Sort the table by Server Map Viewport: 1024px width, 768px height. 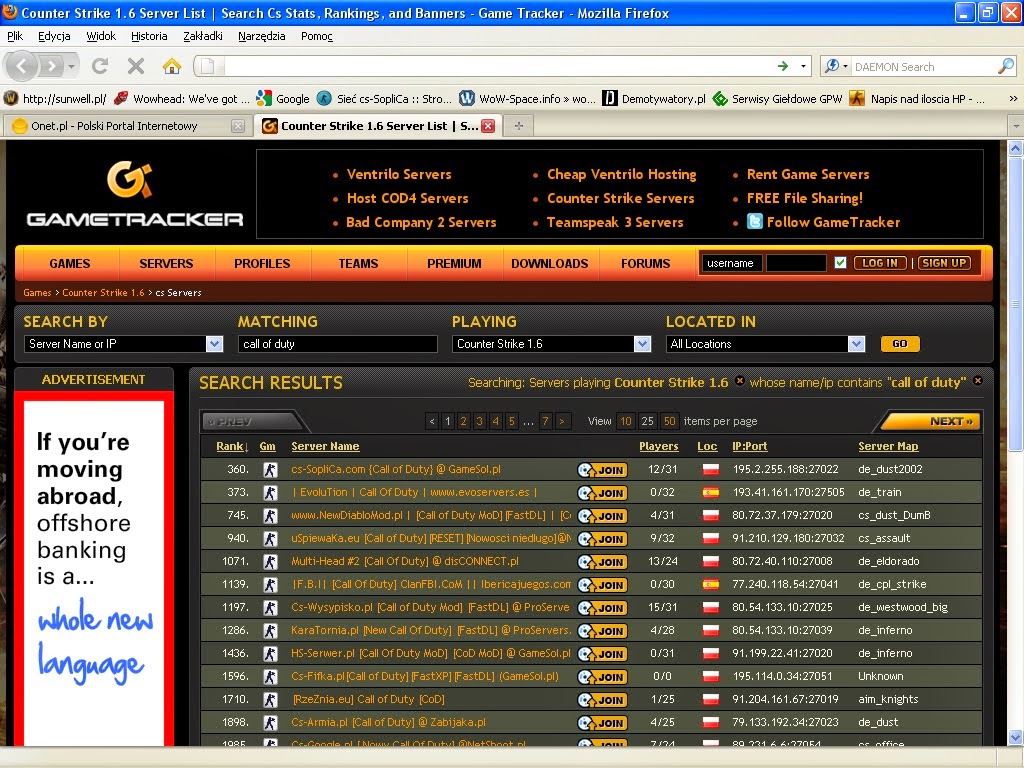pos(888,447)
